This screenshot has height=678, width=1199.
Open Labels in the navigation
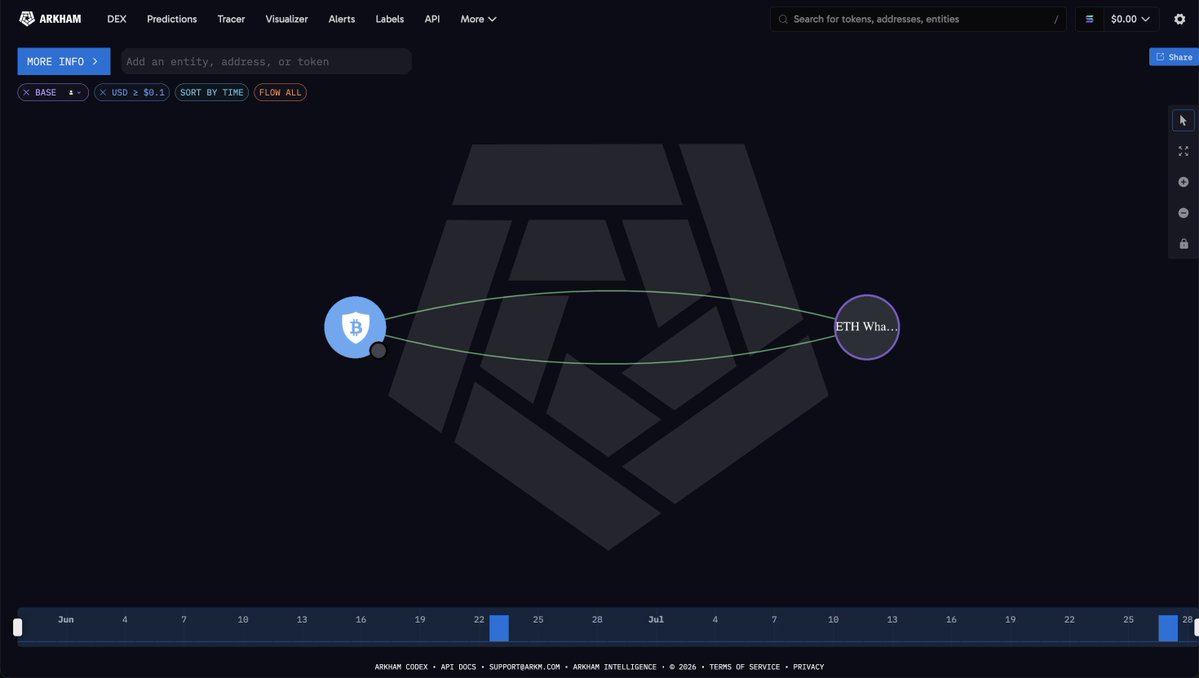tap(389, 19)
